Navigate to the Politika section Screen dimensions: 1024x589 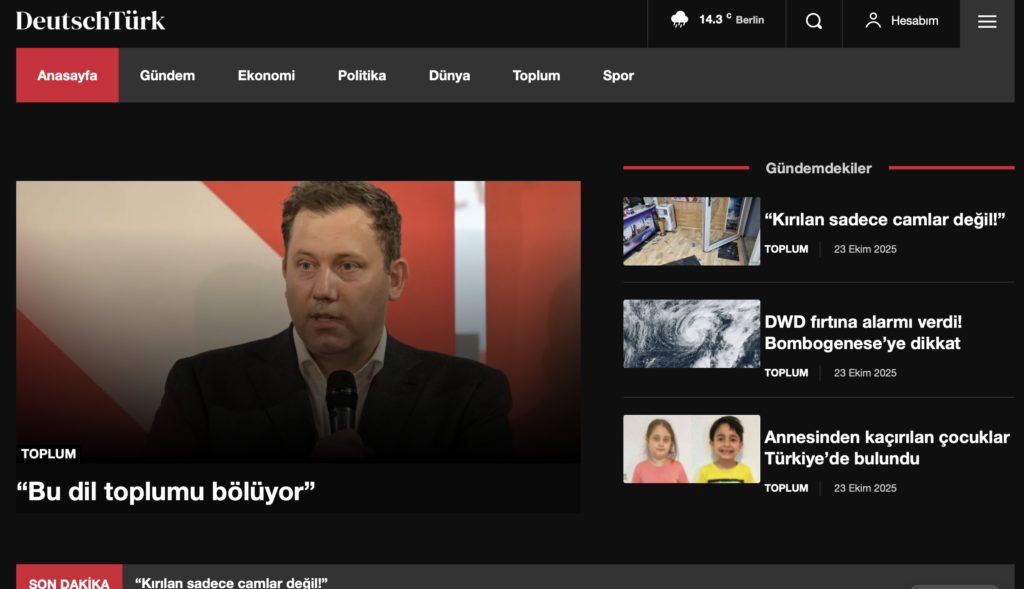361,75
